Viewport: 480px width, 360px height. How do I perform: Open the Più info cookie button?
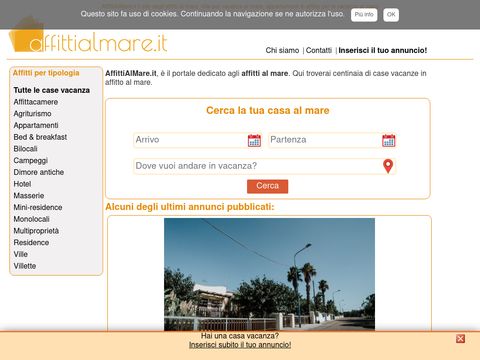(364, 15)
